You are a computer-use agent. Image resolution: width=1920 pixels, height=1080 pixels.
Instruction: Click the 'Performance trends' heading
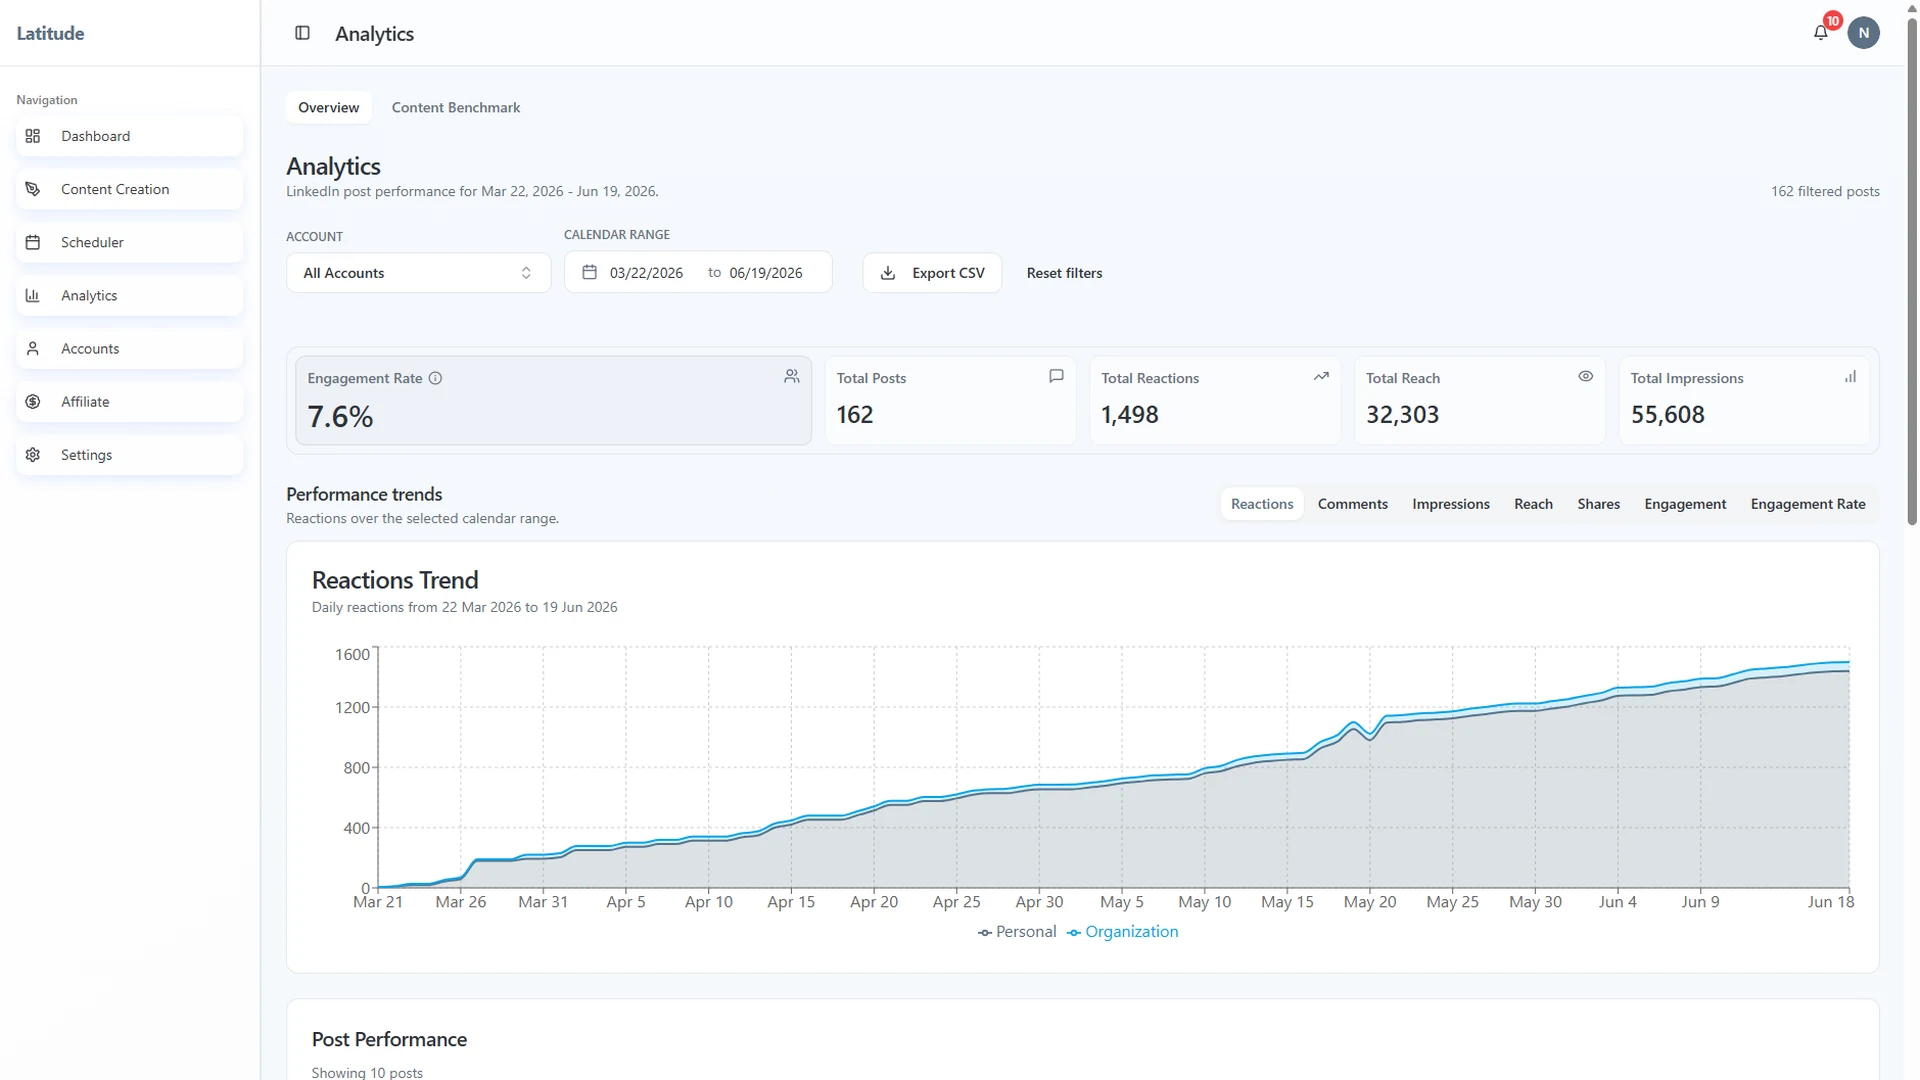(x=364, y=494)
